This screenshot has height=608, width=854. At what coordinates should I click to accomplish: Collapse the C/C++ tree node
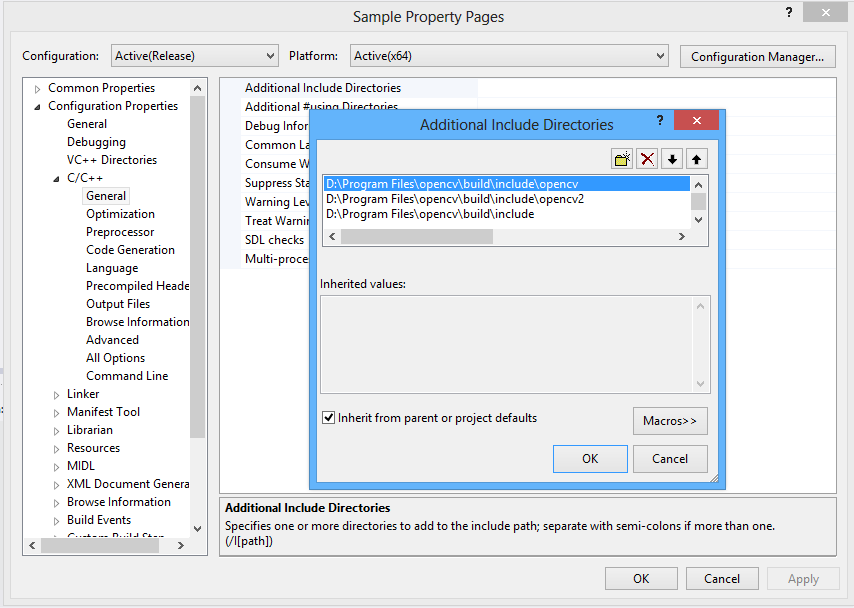tap(57, 178)
